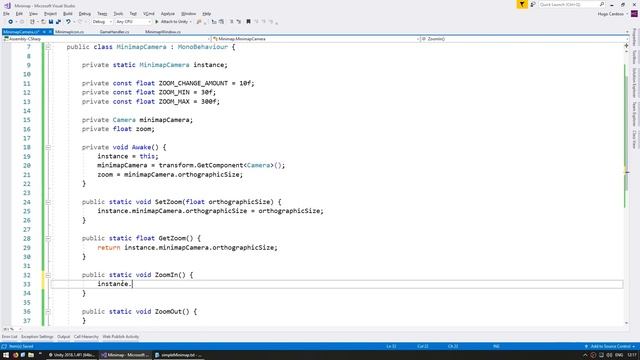The image size is (640, 360).
Task: Collapse the ZoomIn method at line 32
Action: point(48,275)
